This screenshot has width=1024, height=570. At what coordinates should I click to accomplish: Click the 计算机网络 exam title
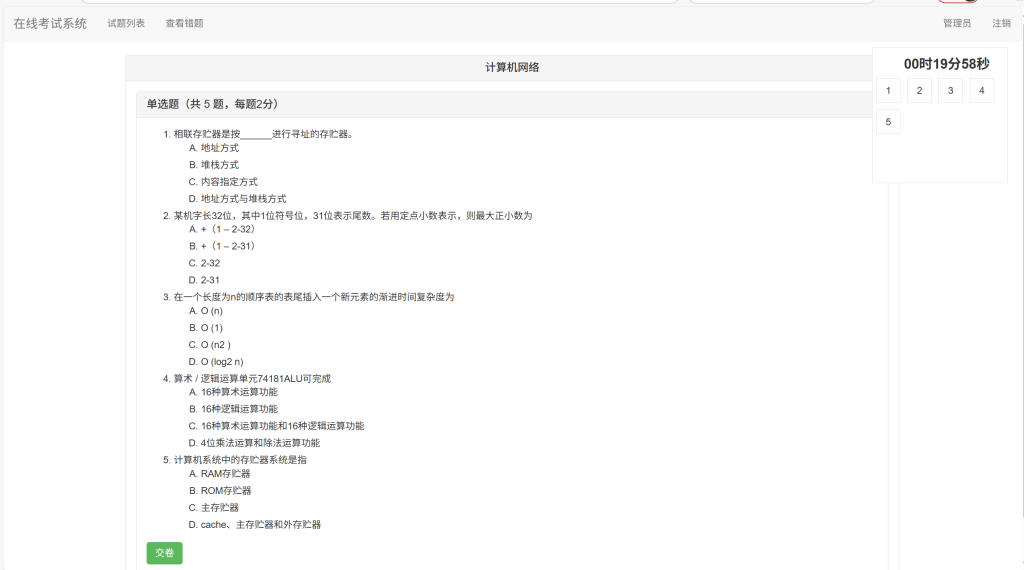click(512, 68)
